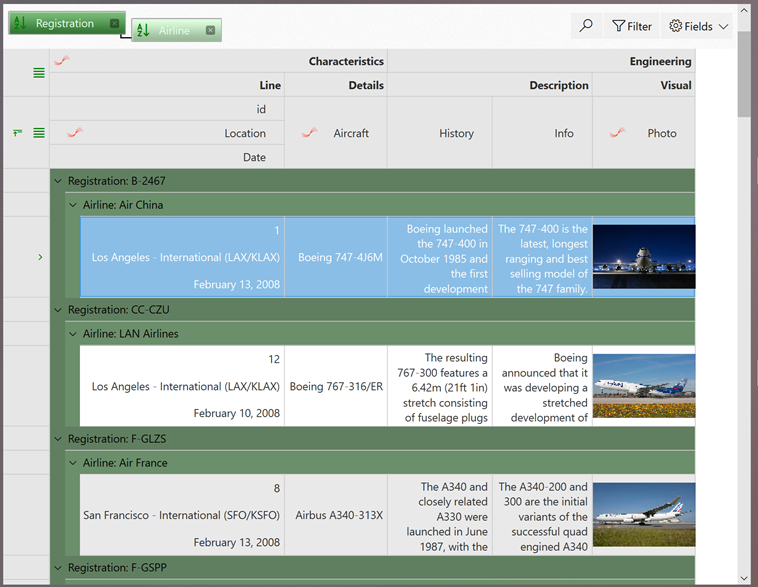Click the Description column group header
The height and width of the screenshot is (587, 758).
[x=490, y=85]
